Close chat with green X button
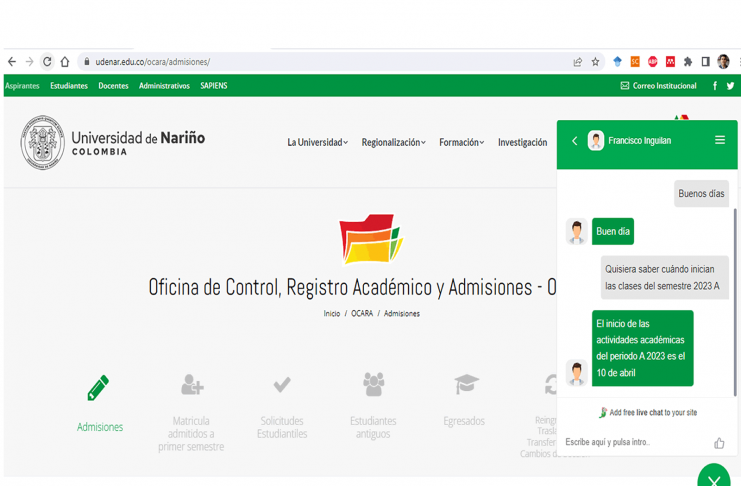 (714, 477)
